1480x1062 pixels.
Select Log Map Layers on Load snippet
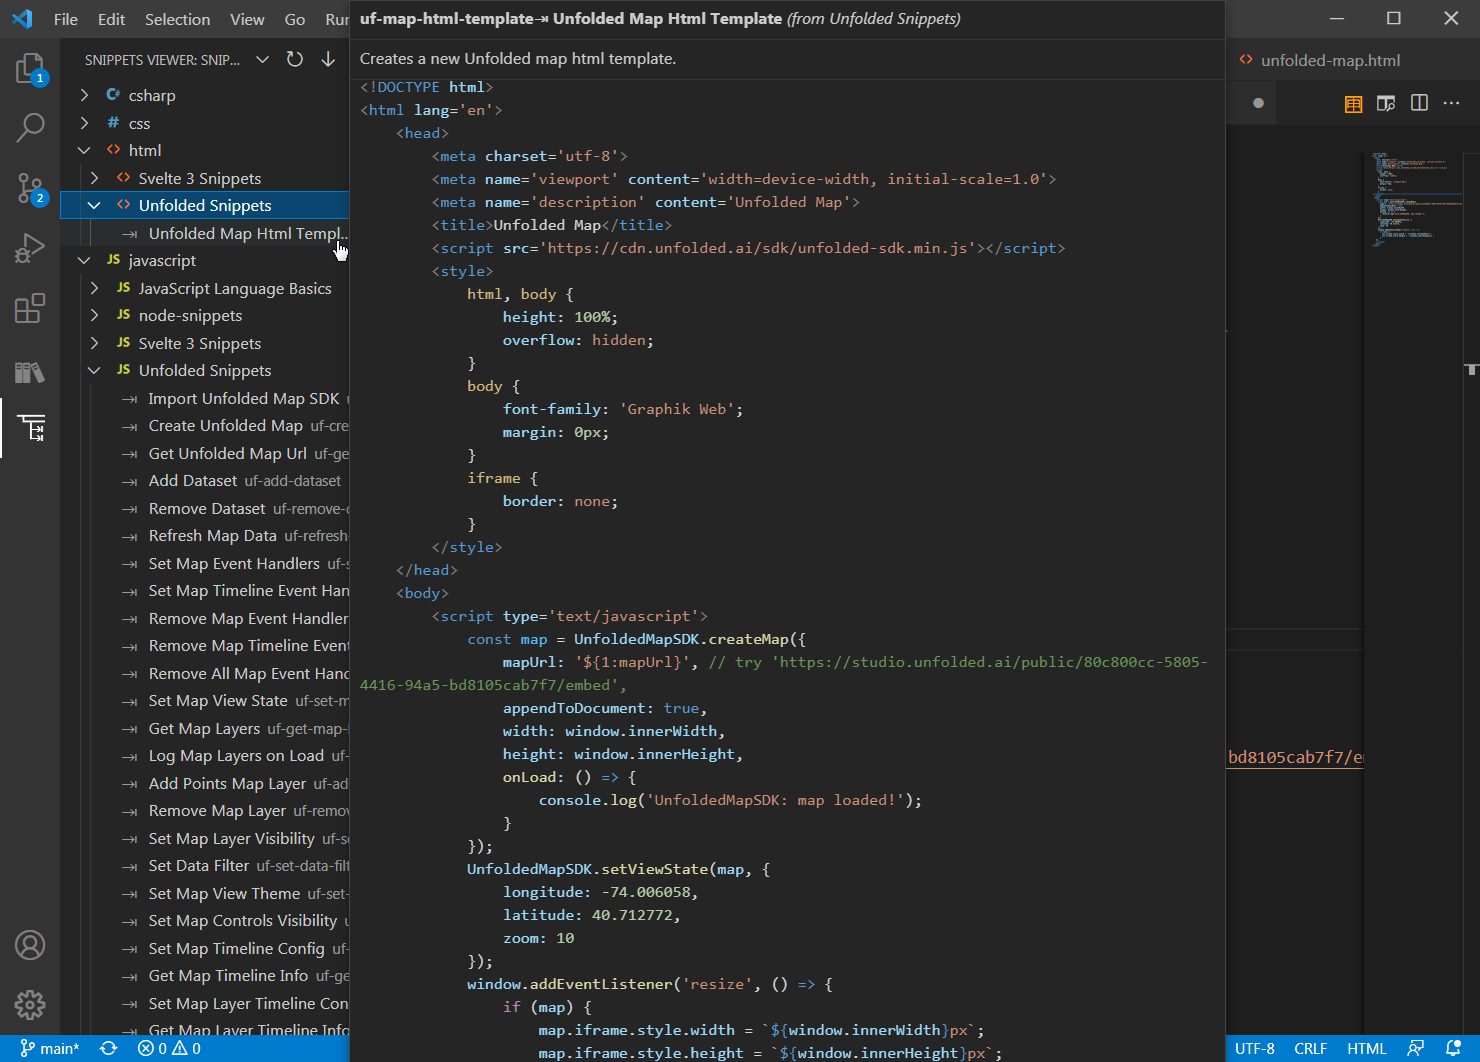205,755
